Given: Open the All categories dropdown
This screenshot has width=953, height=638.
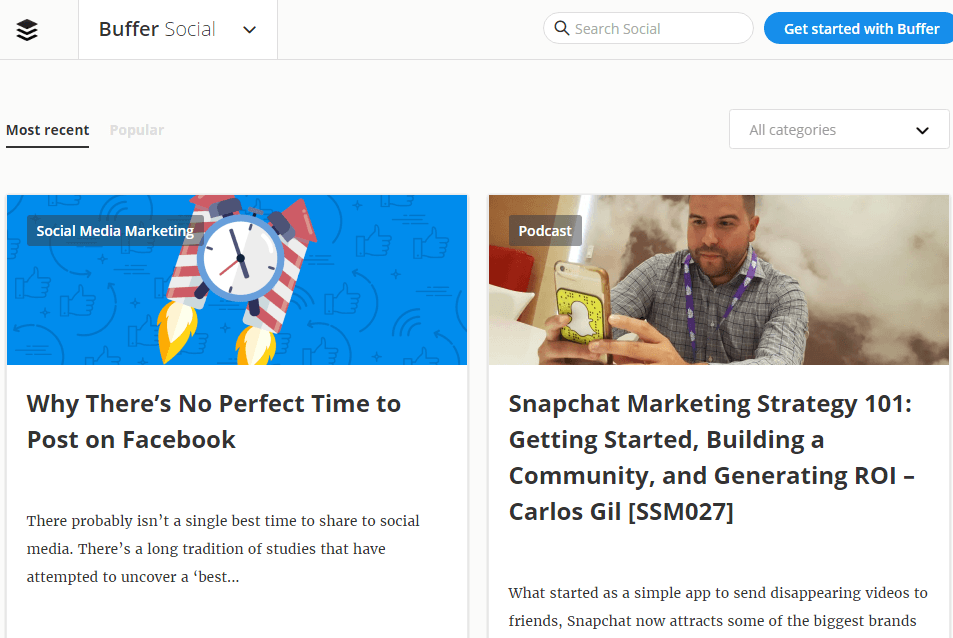Looking at the screenshot, I should click(838, 130).
